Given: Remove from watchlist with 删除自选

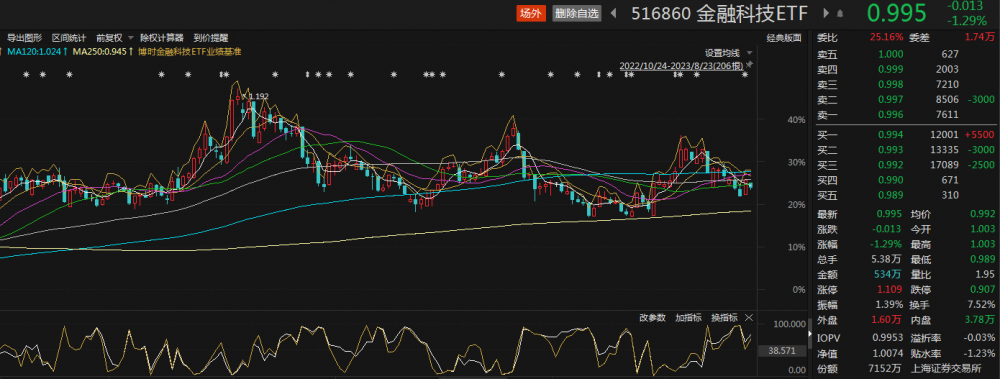Looking at the screenshot, I should [x=577, y=13].
